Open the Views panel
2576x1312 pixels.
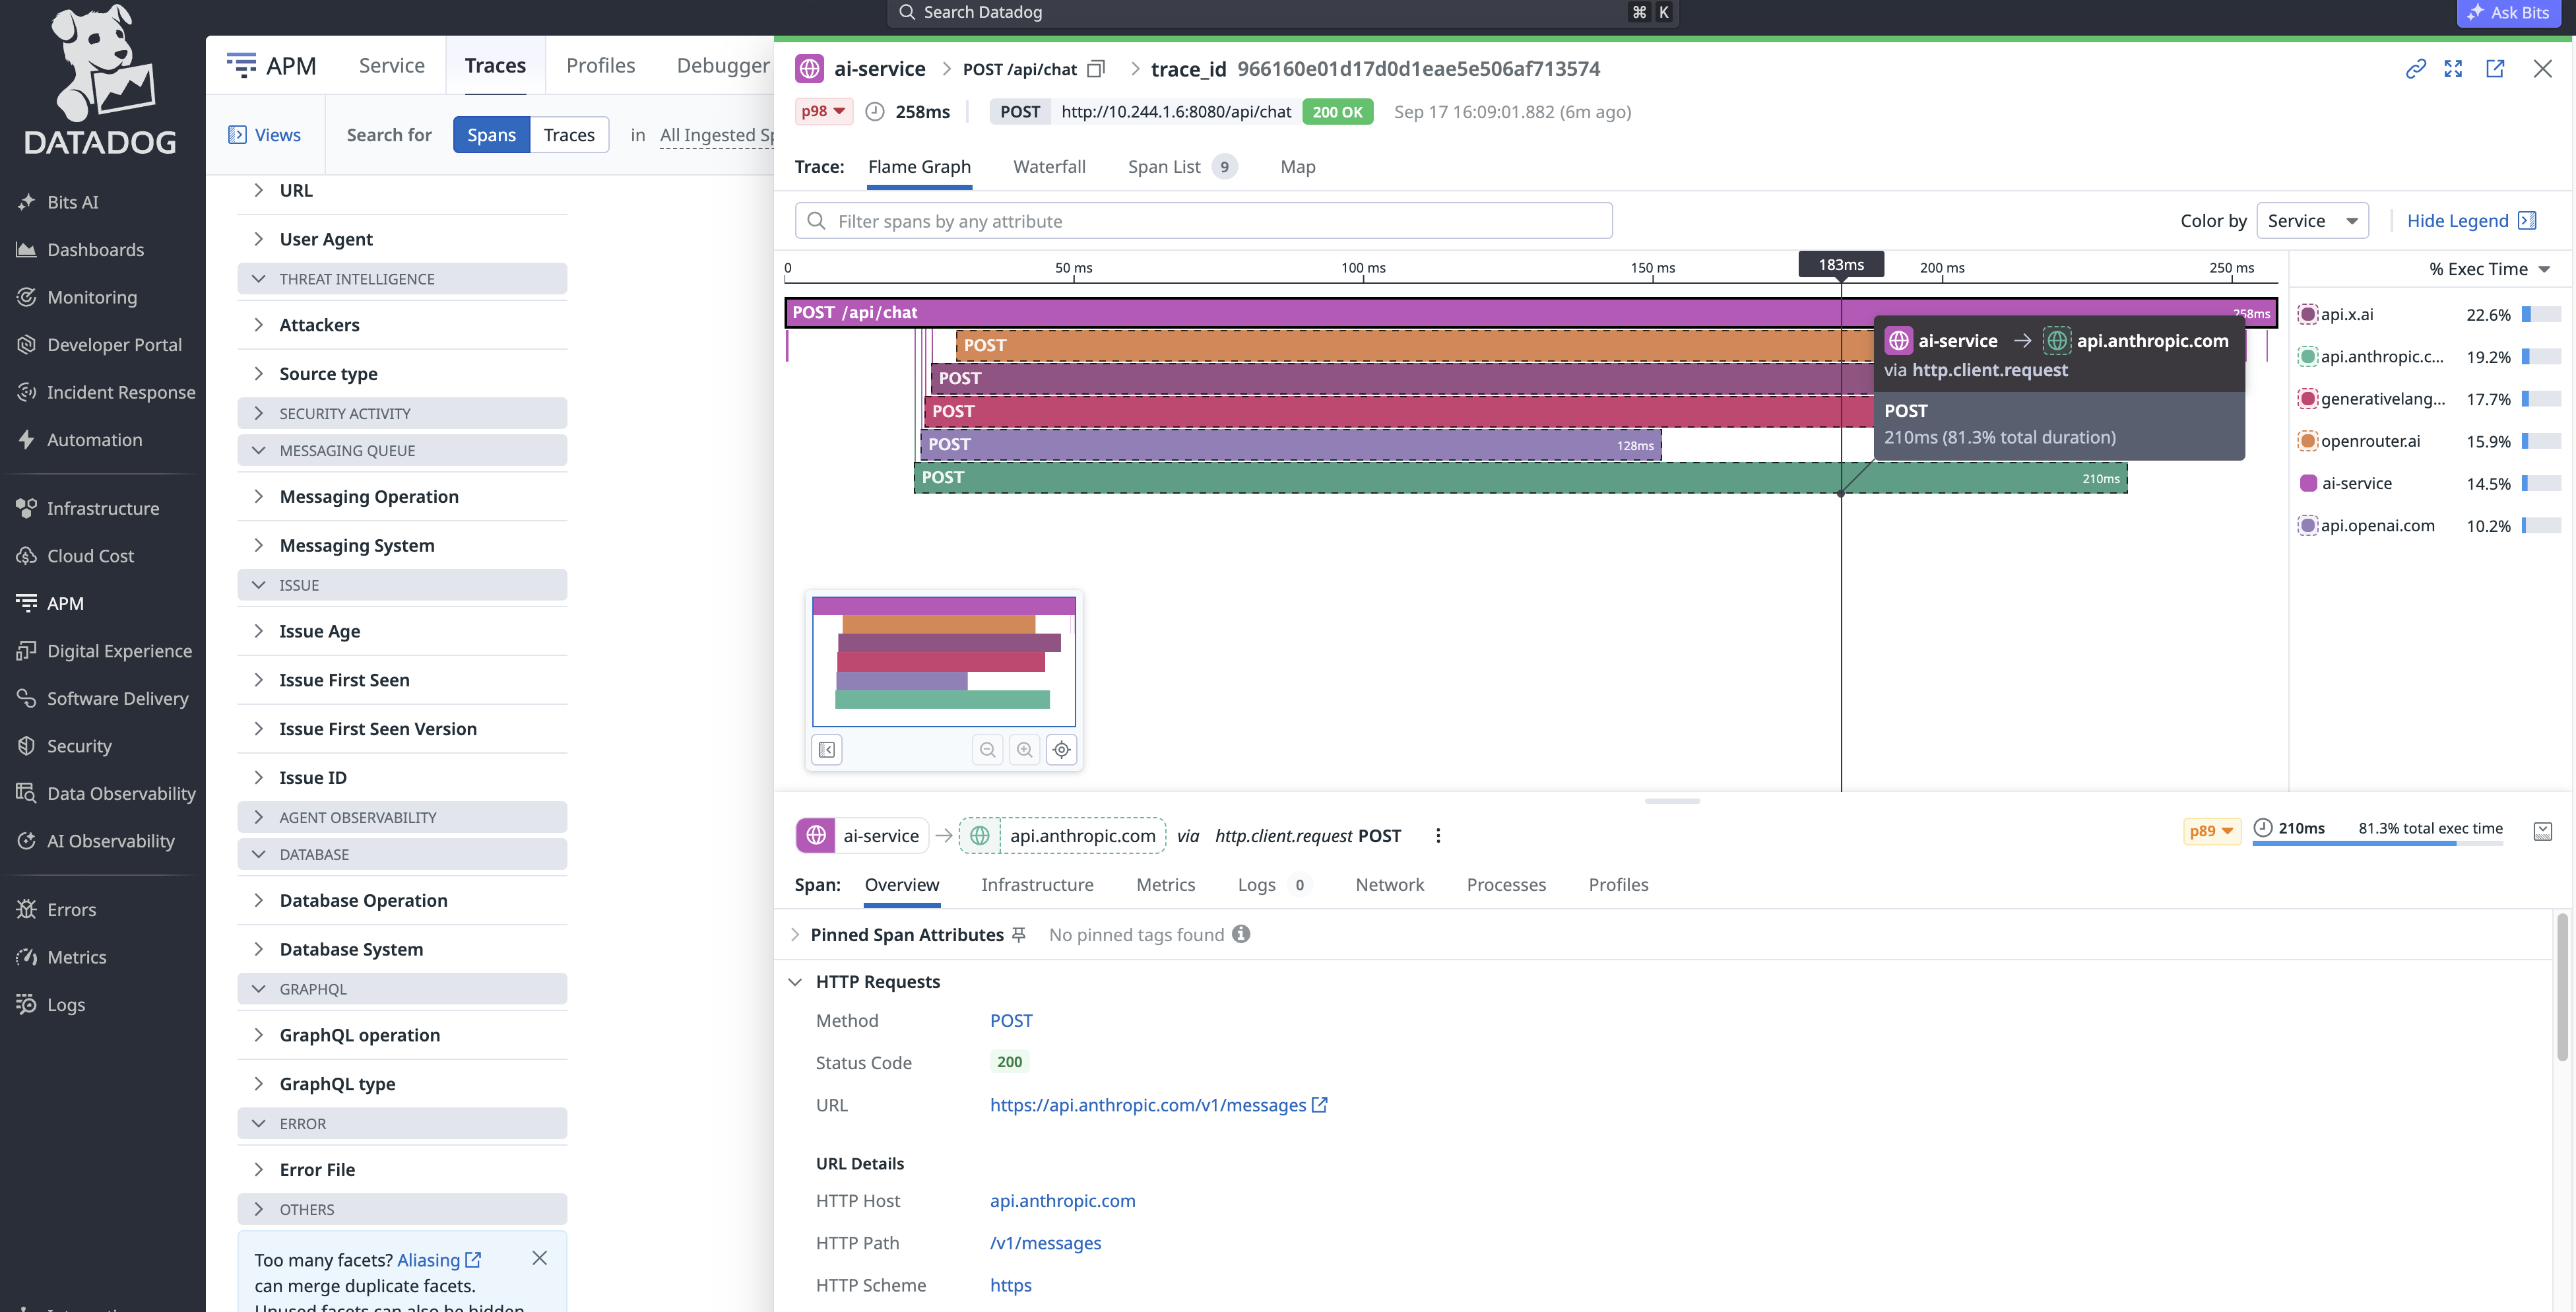[x=264, y=135]
